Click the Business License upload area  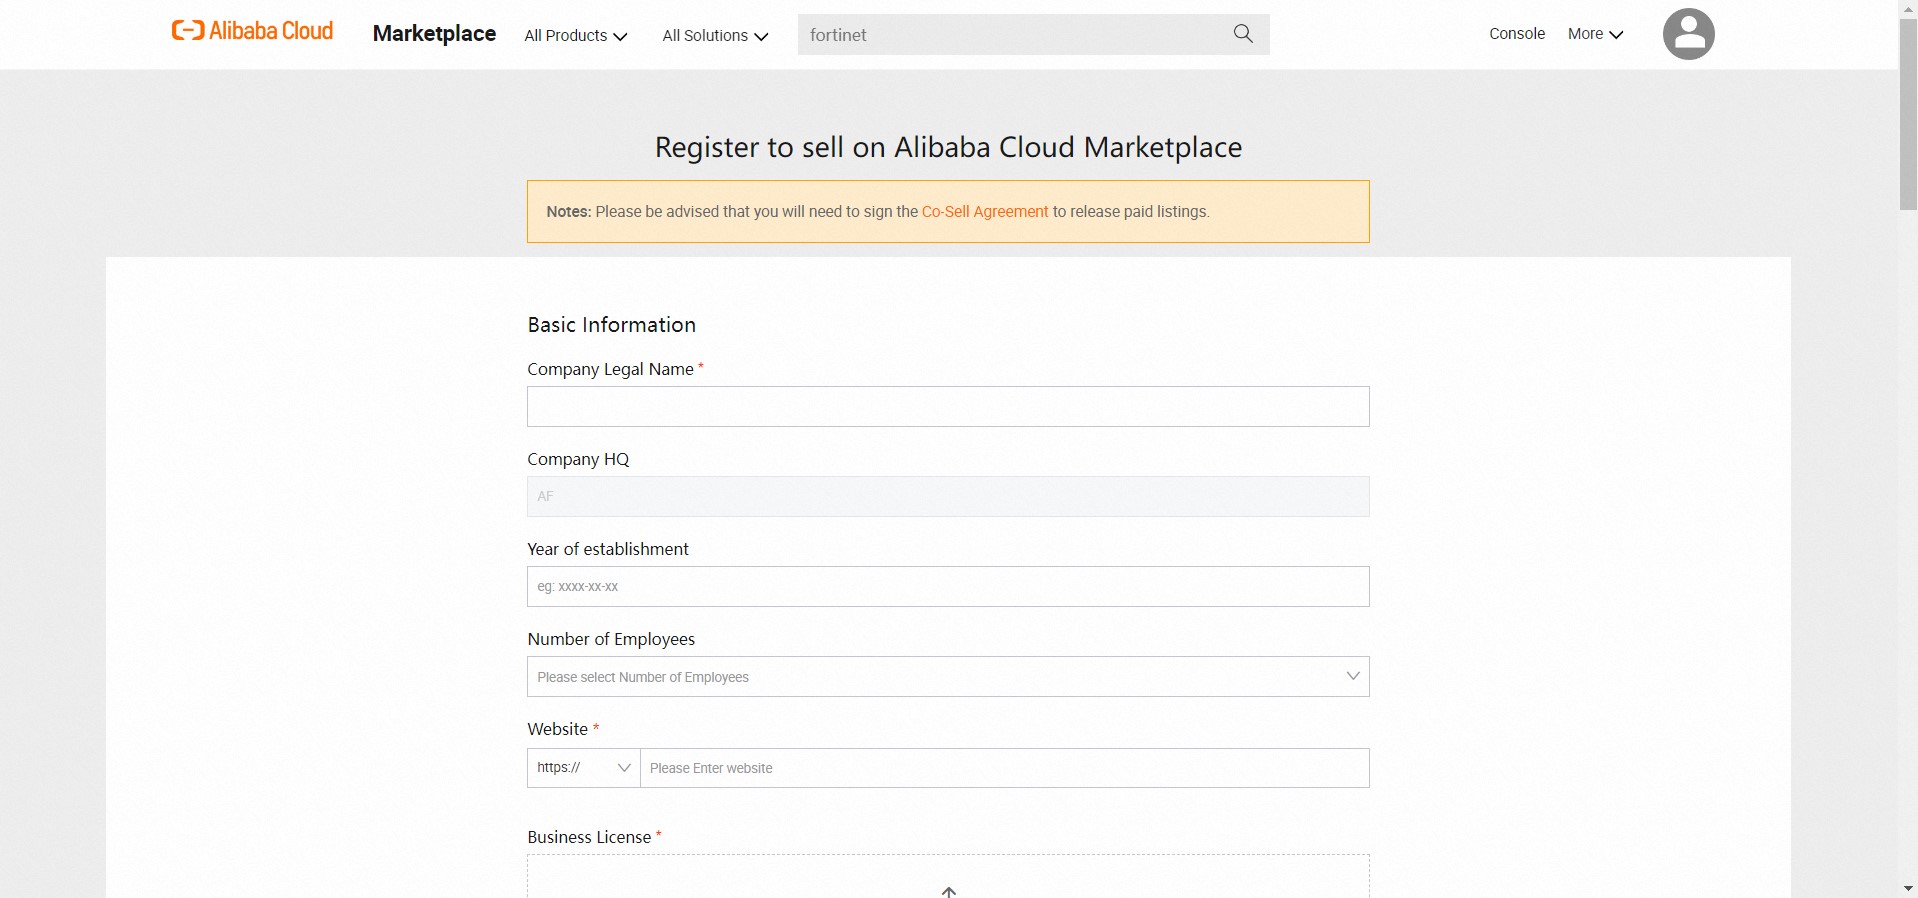[947, 877]
